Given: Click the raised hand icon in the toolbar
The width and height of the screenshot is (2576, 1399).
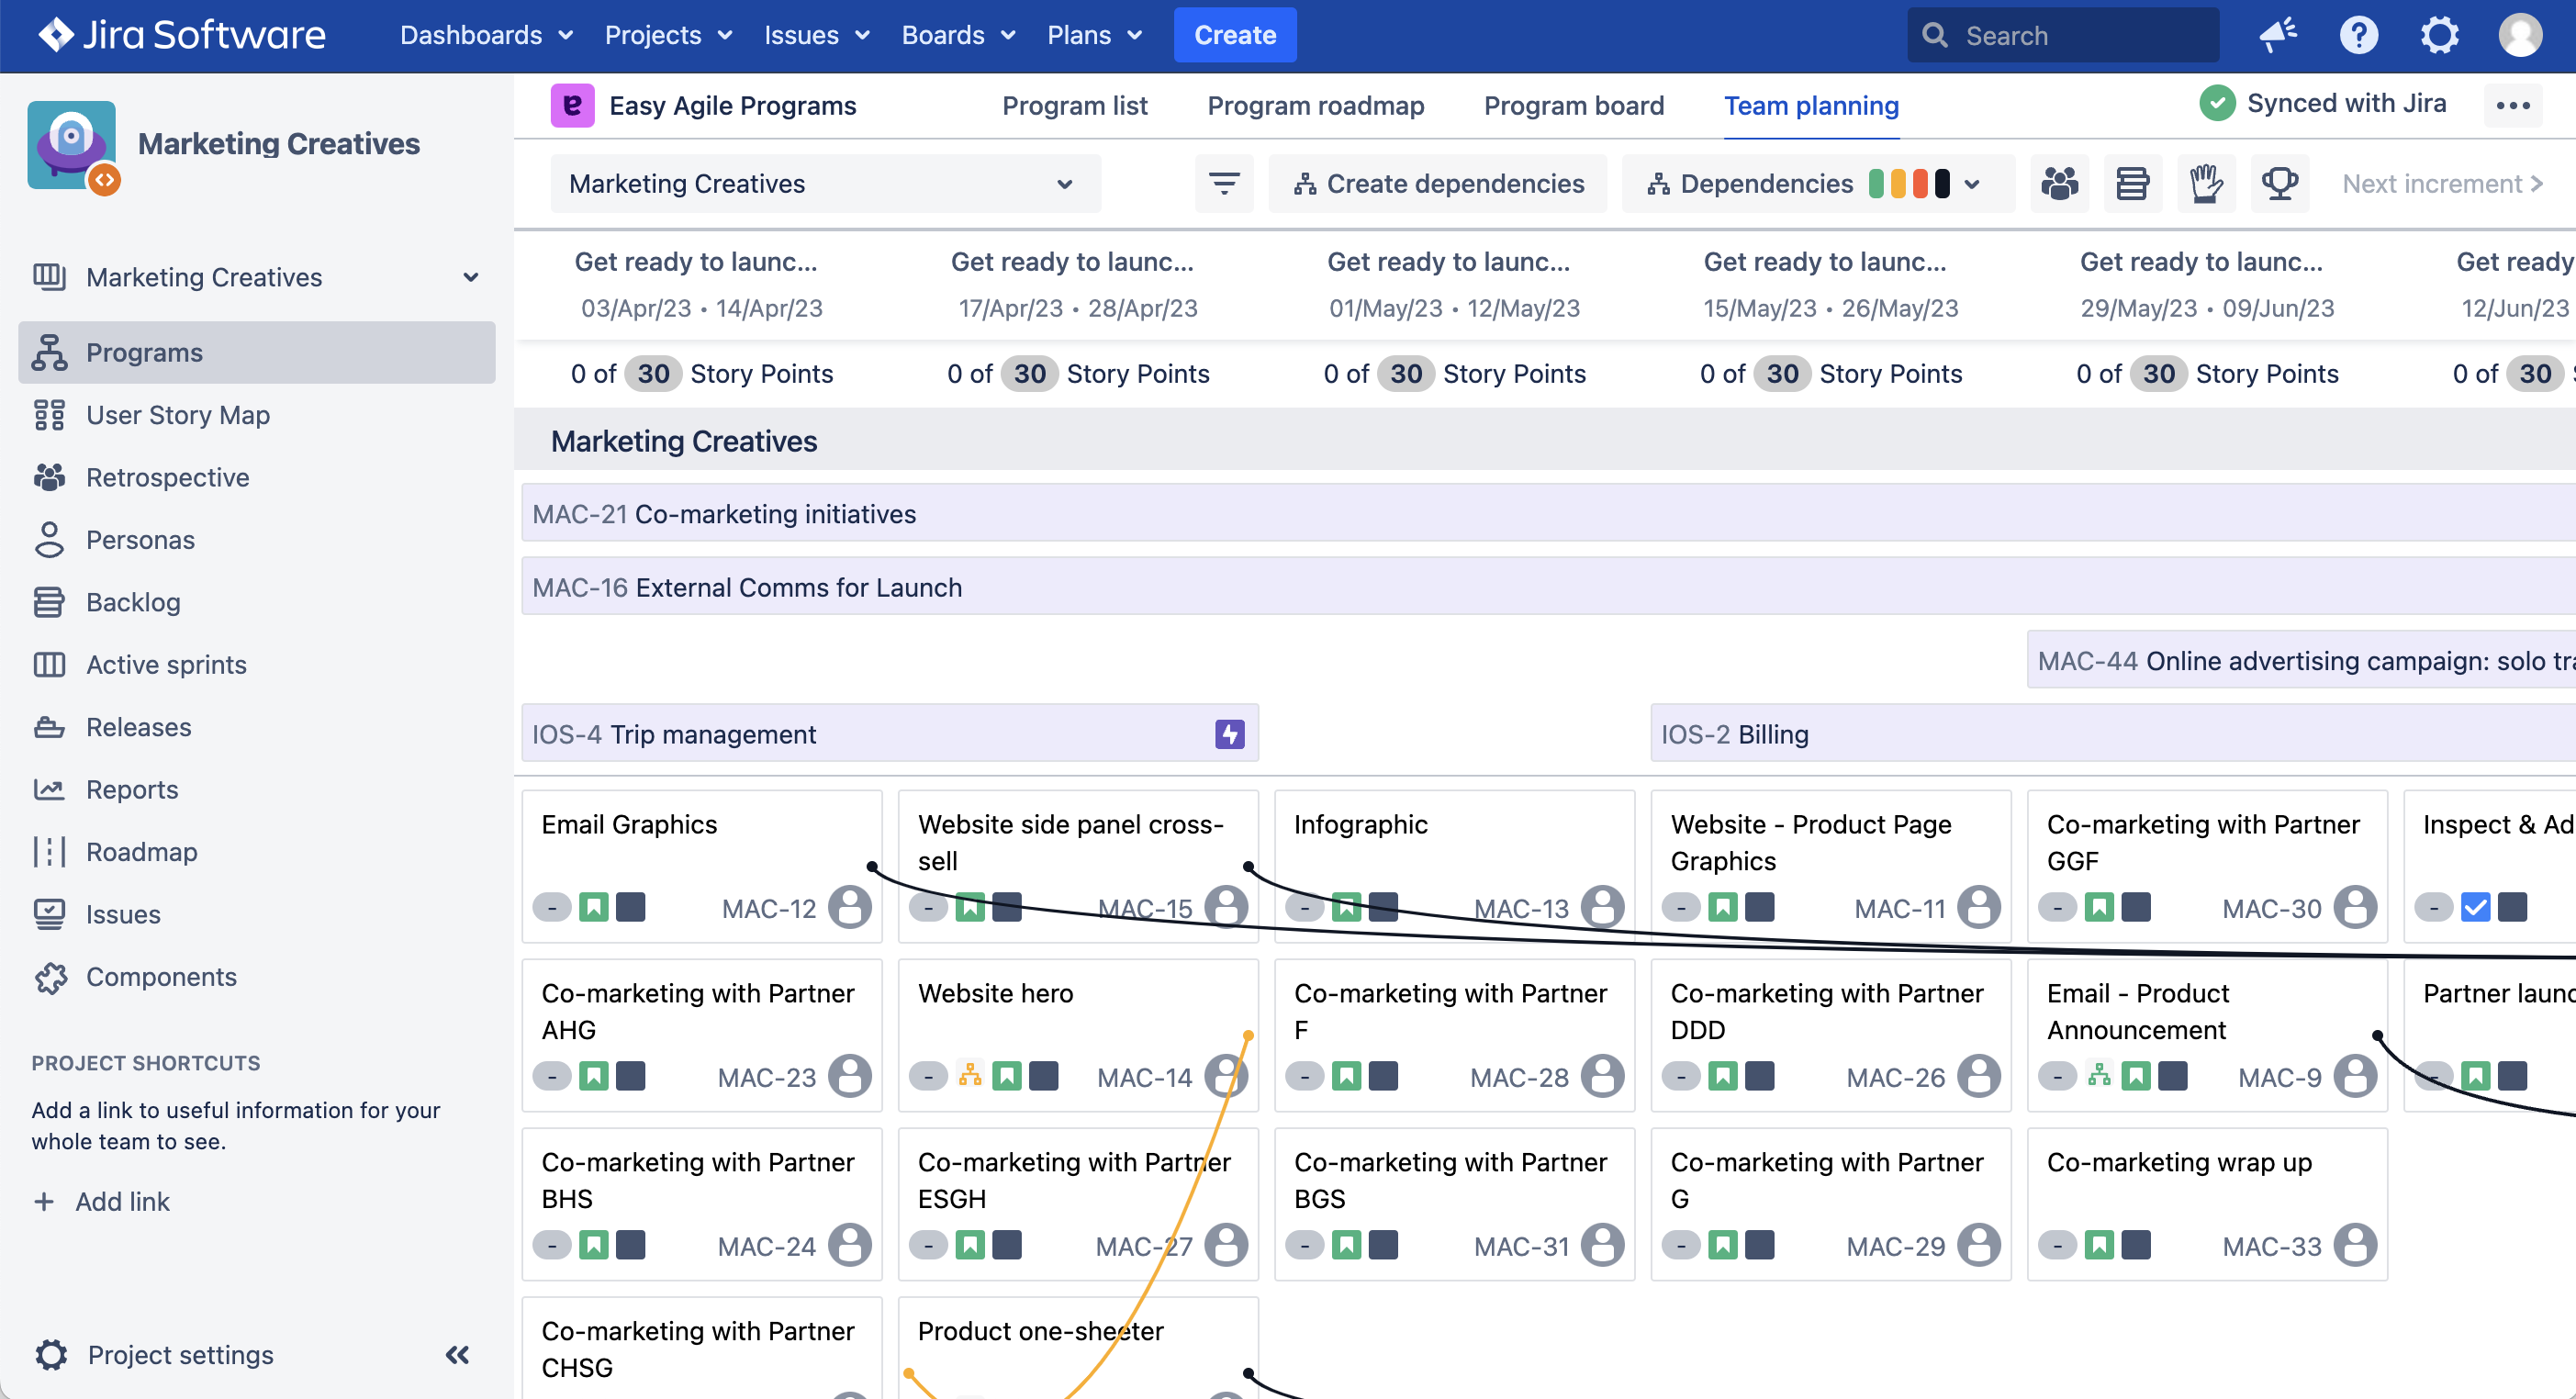Looking at the screenshot, I should click(2206, 183).
